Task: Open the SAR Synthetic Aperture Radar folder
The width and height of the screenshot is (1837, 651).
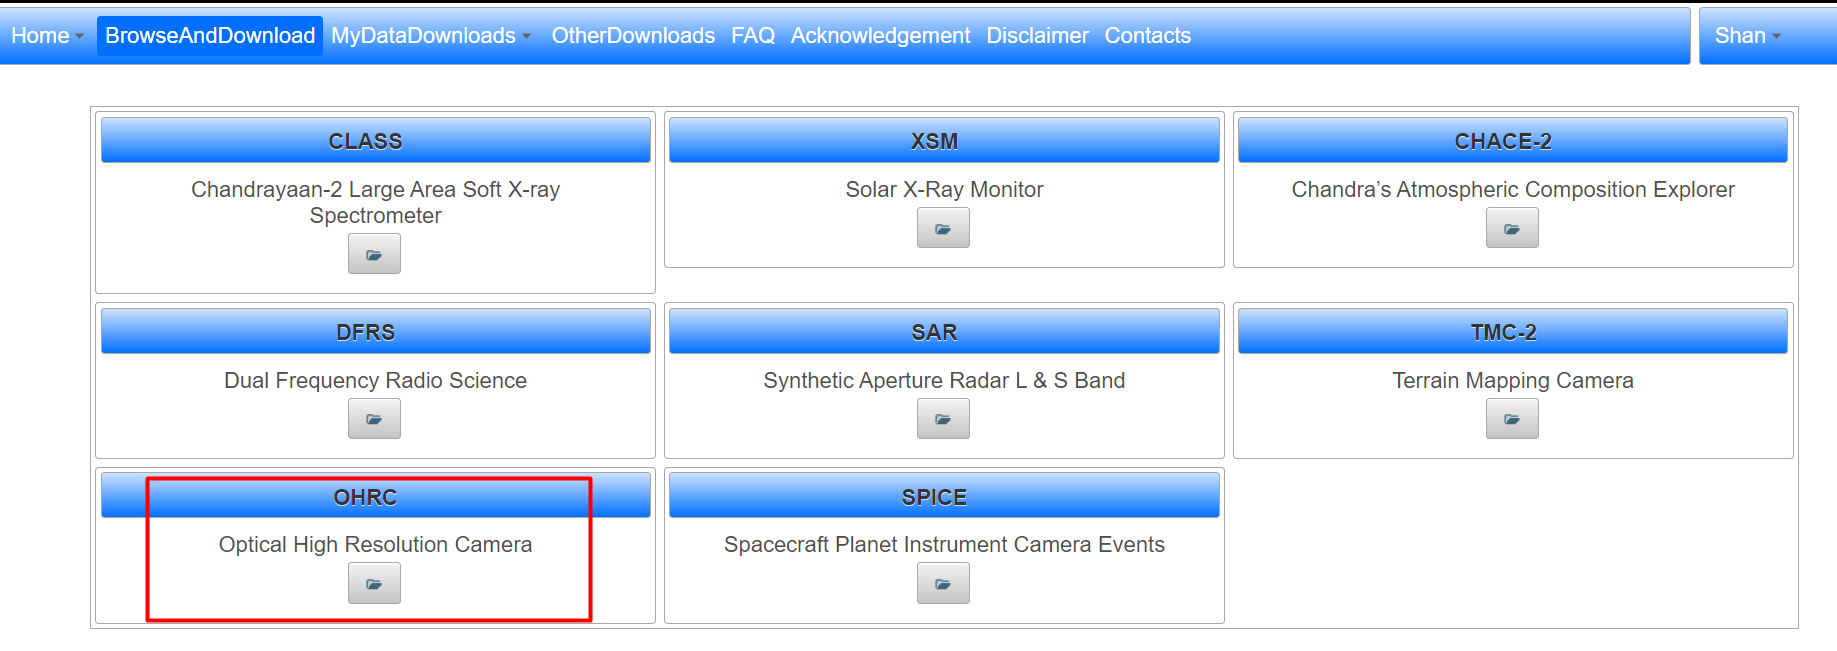Action: tap(943, 419)
